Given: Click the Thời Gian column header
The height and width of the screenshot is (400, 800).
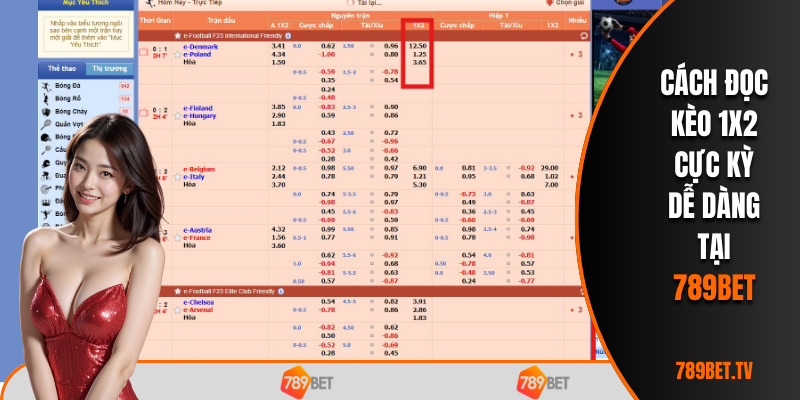Looking at the screenshot, I should [155, 20].
